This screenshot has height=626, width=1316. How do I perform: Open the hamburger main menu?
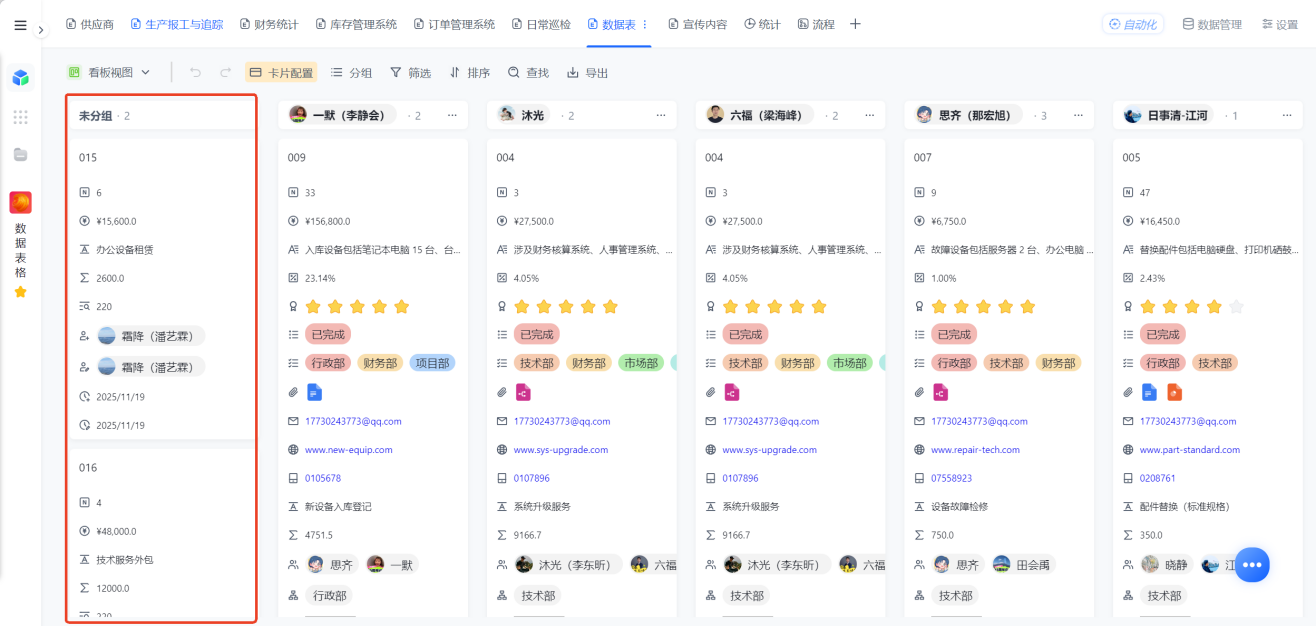point(20,25)
